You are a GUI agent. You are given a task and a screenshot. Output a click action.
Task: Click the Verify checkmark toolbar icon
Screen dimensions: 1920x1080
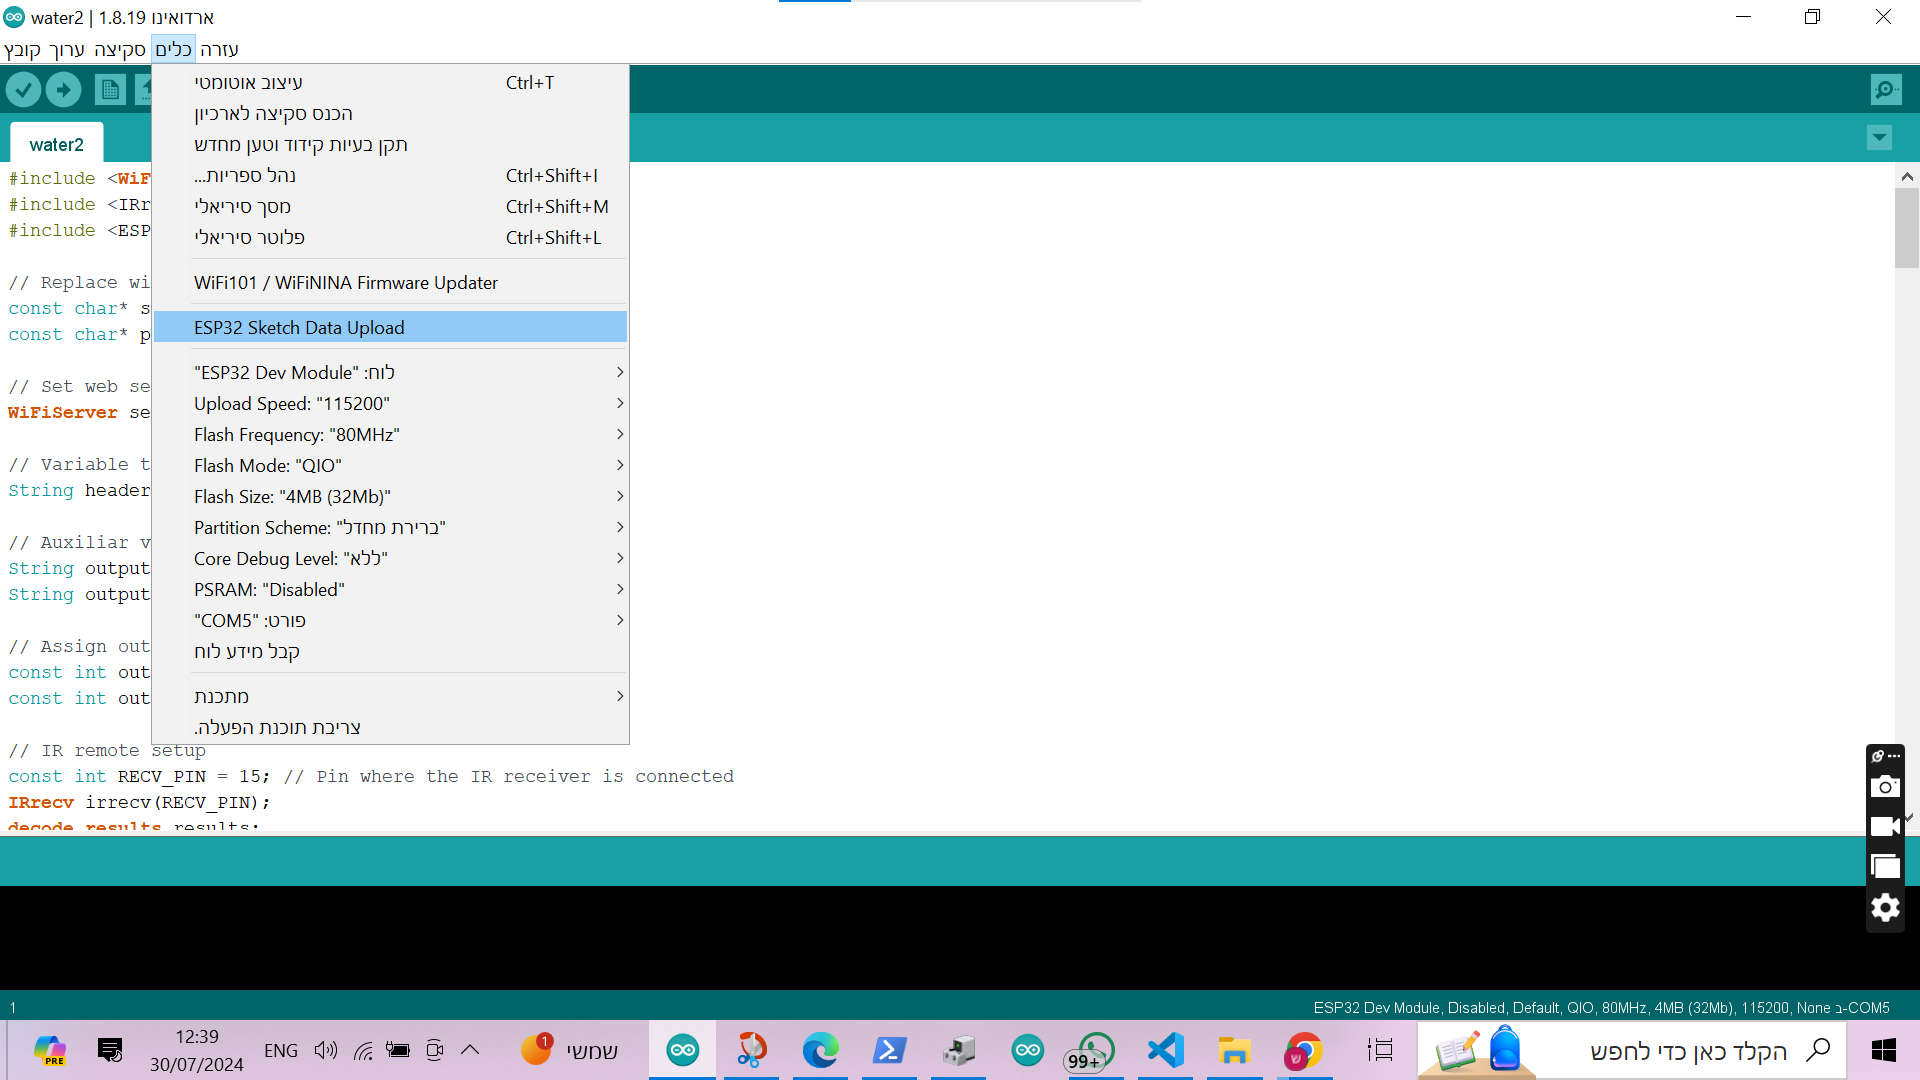(x=23, y=90)
